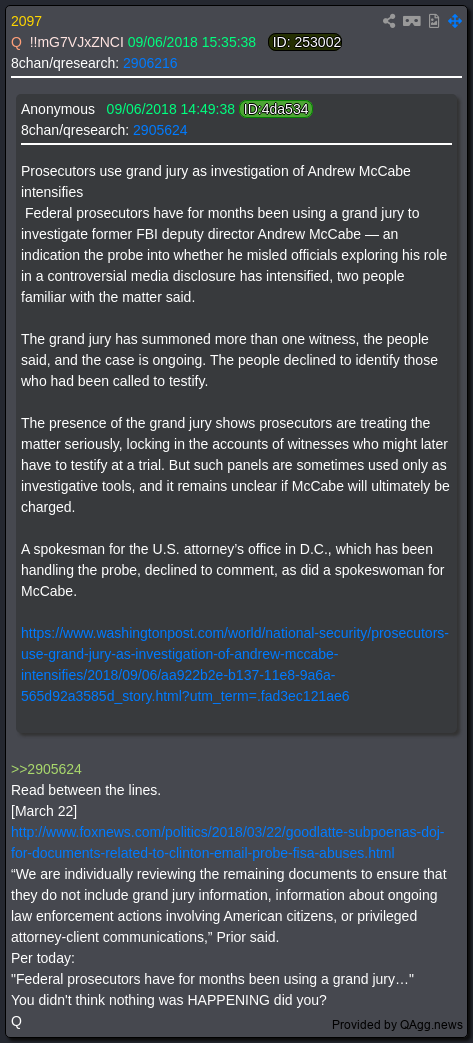The width and height of the screenshot is (473, 1043).
Task: Click the save-as-image file icon
Action: tap(434, 21)
